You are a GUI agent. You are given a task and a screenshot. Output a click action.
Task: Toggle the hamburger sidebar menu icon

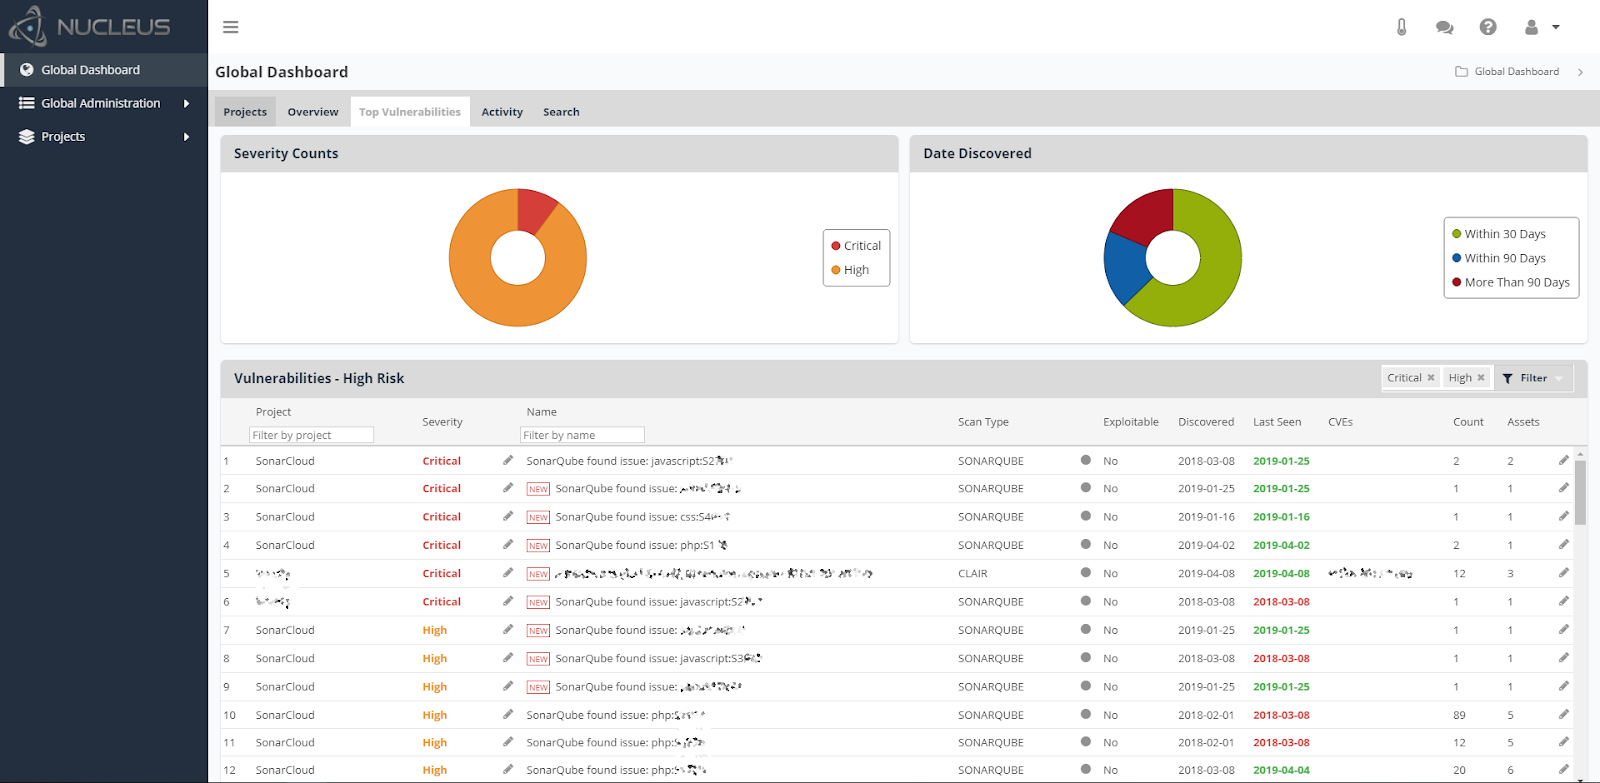[231, 27]
